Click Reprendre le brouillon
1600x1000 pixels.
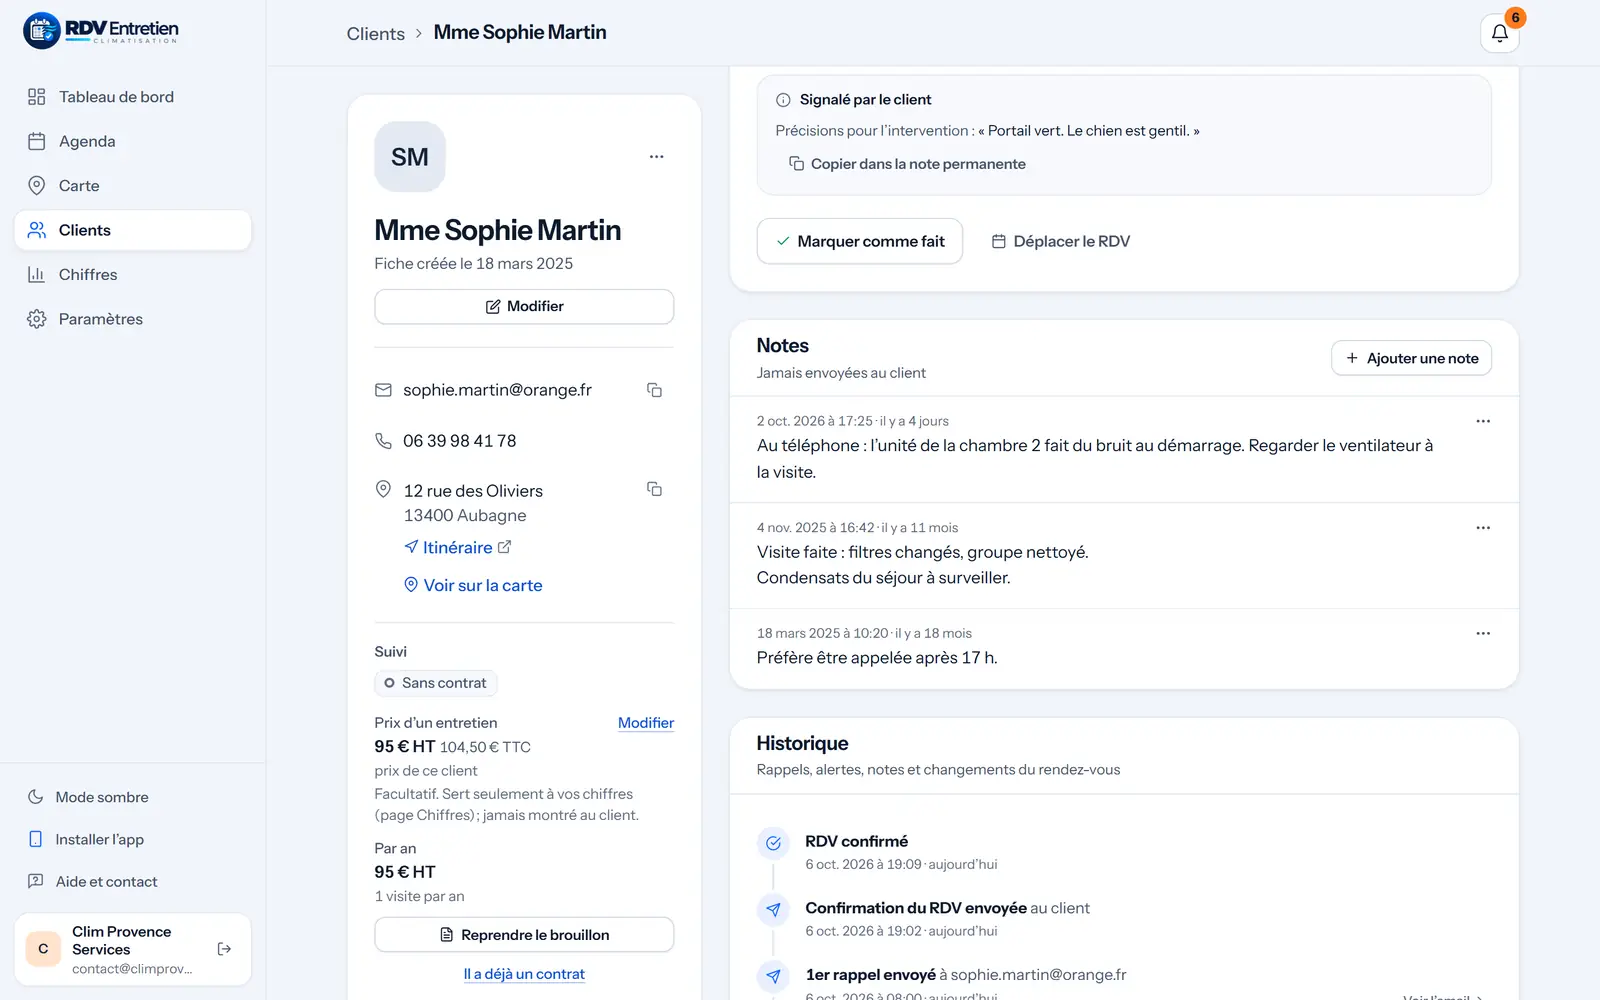pos(524,935)
